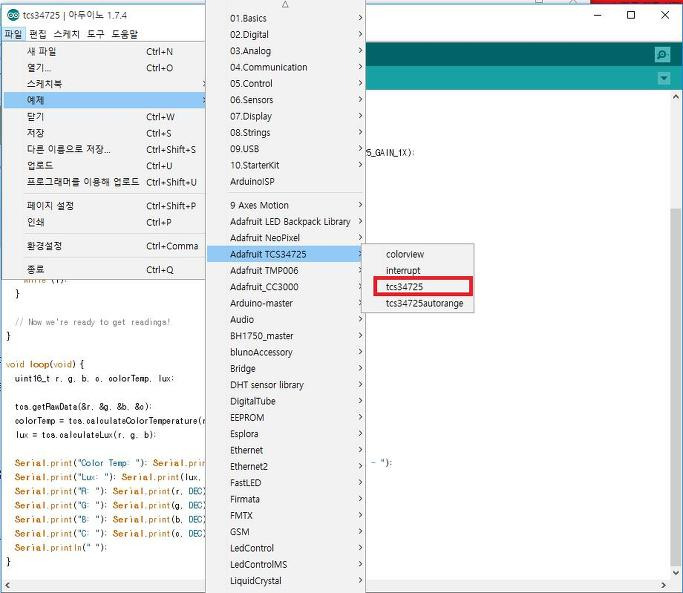Expand 06.Sensors examples submenu
Screen dimensions: 683x593
[286, 100]
